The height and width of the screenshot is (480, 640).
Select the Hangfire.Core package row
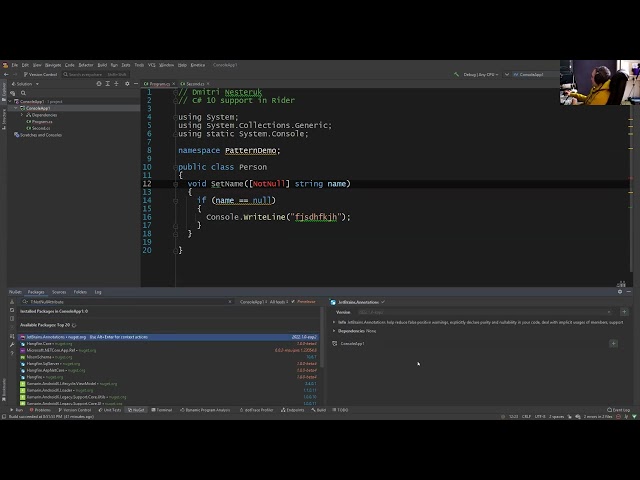pyautogui.click(x=169, y=344)
